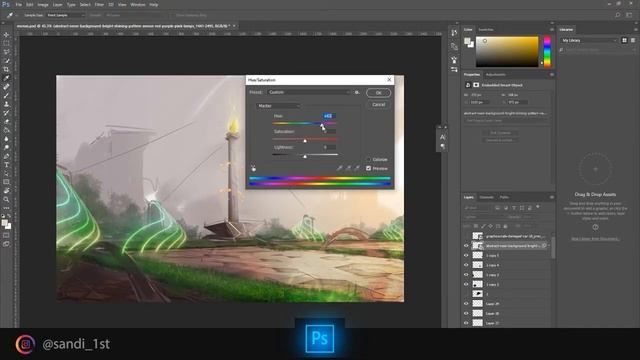This screenshot has width=640, height=360.
Task: Hide Layer 28 with its eye icon
Action: click(466, 313)
